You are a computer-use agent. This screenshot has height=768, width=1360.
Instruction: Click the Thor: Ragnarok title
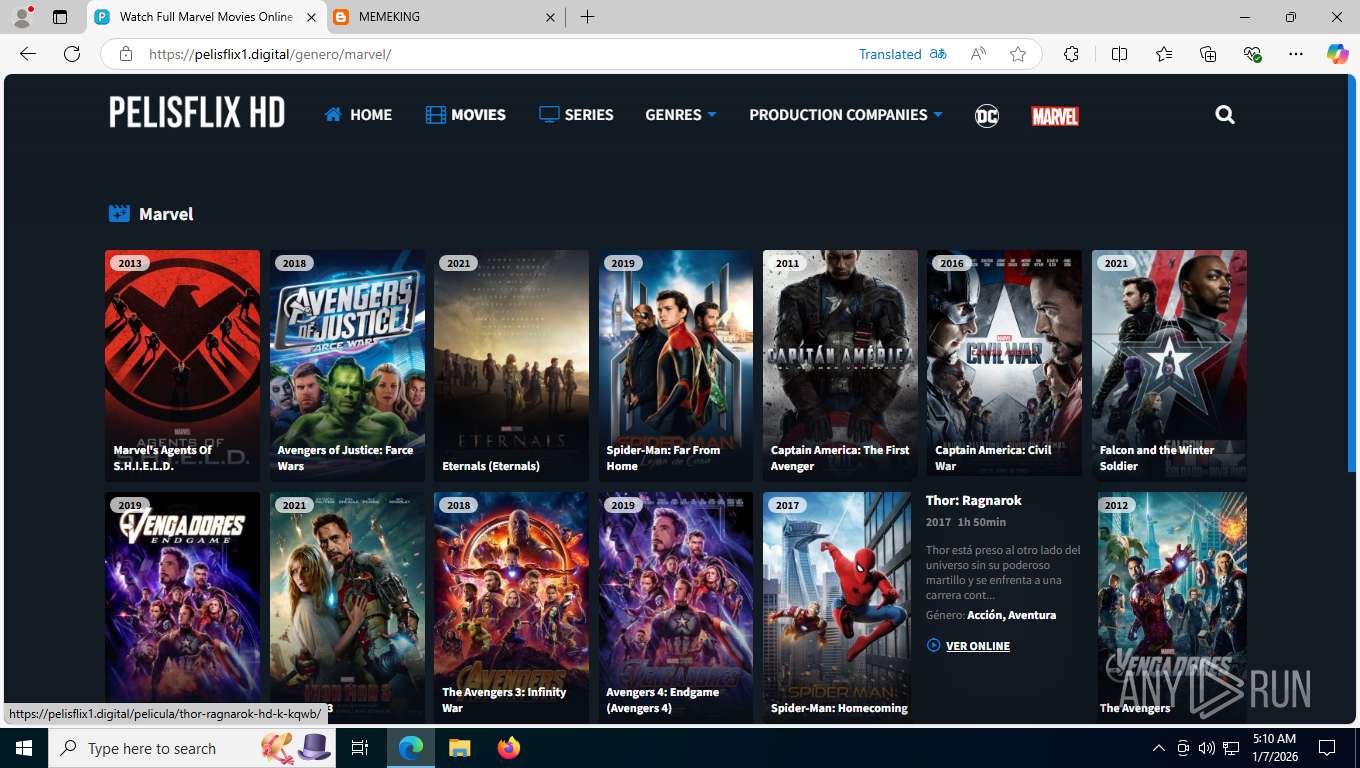click(x=974, y=500)
